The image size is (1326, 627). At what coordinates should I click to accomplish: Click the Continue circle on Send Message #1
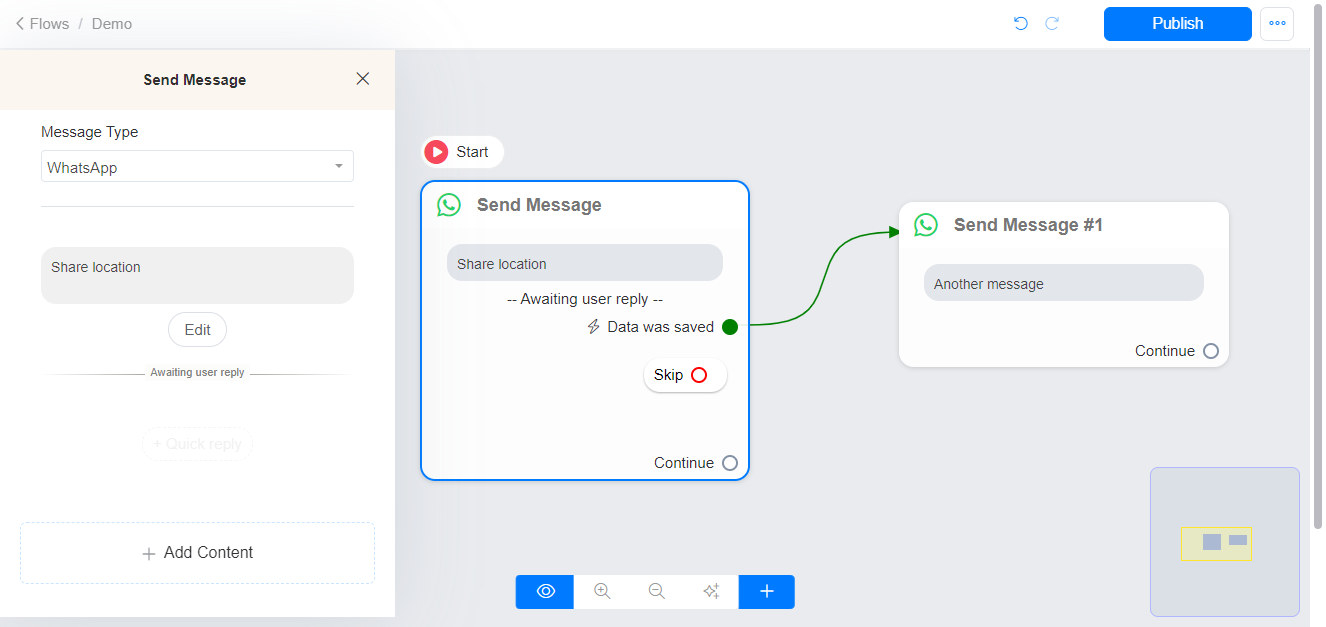tap(1210, 351)
